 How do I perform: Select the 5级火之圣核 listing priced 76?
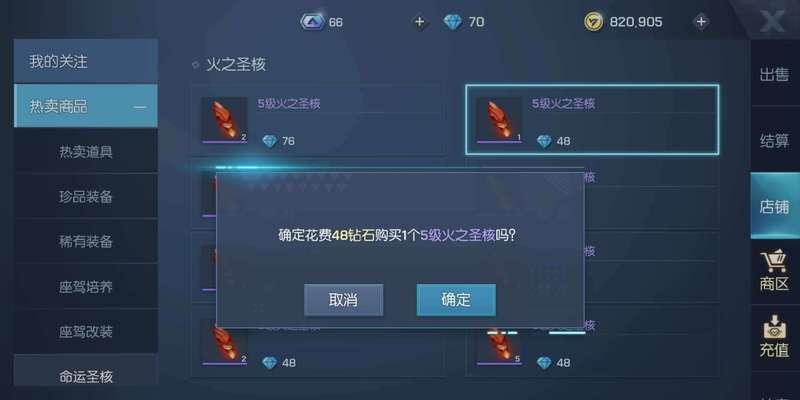click(x=317, y=120)
